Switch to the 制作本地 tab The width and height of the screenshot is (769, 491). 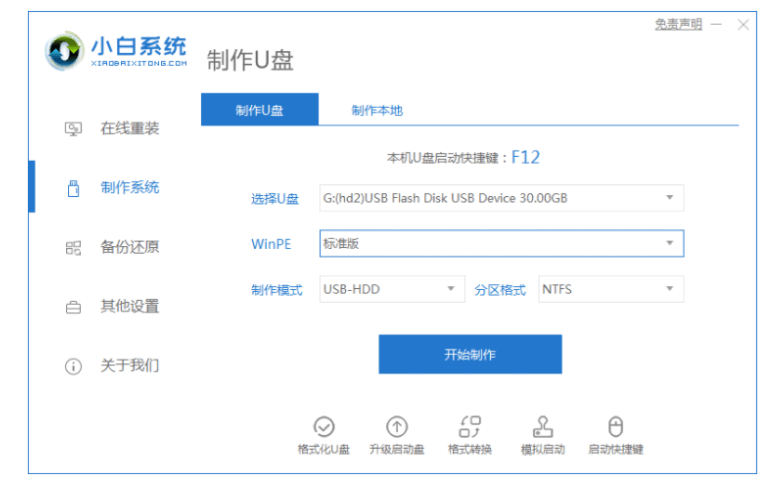[x=377, y=110]
